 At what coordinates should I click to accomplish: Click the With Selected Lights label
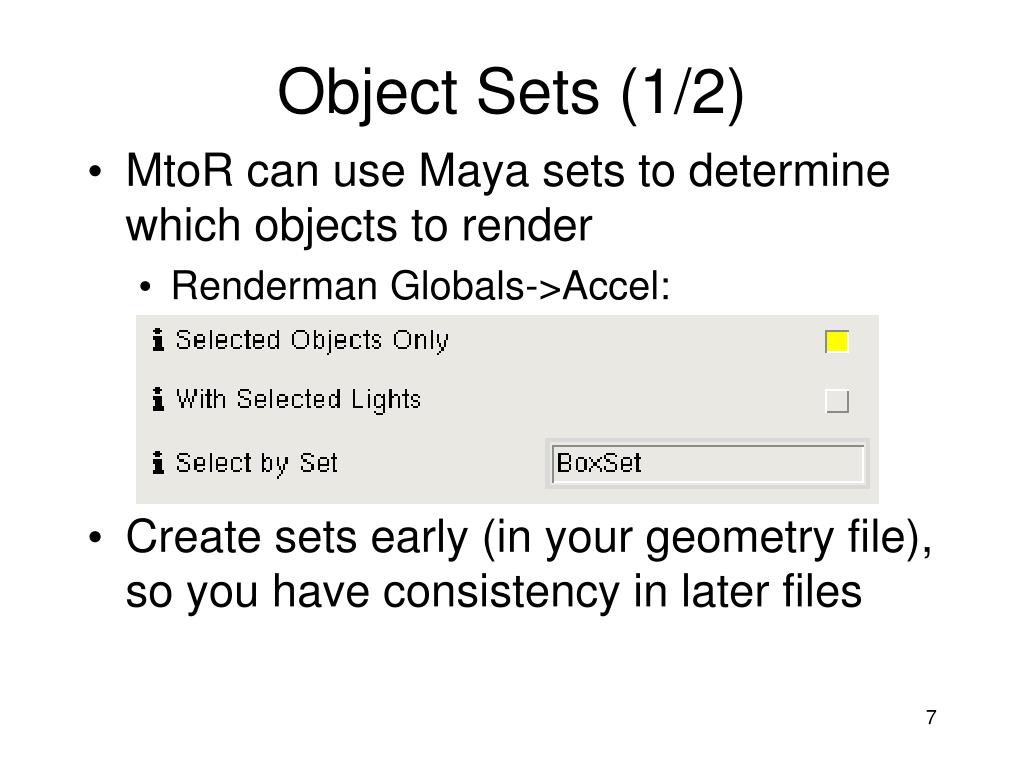pyautogui.click(x=298, y=399)
